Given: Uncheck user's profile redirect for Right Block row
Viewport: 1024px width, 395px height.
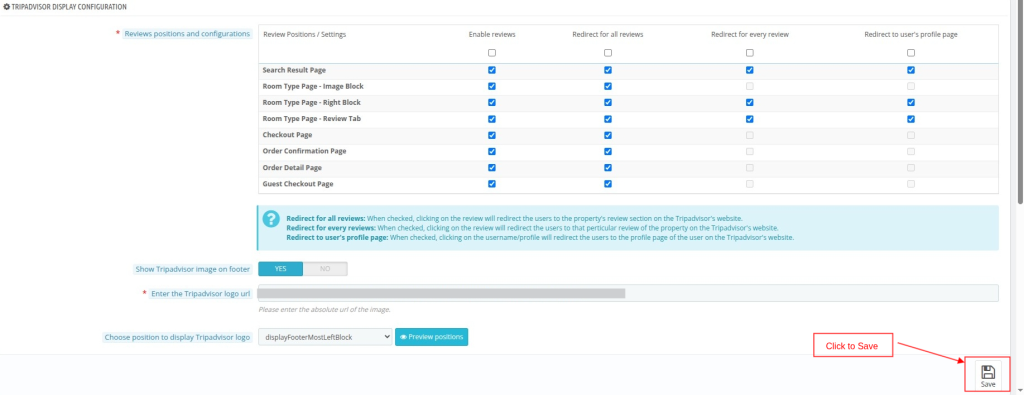Looking at the screenshot, I should coord(911,103).
